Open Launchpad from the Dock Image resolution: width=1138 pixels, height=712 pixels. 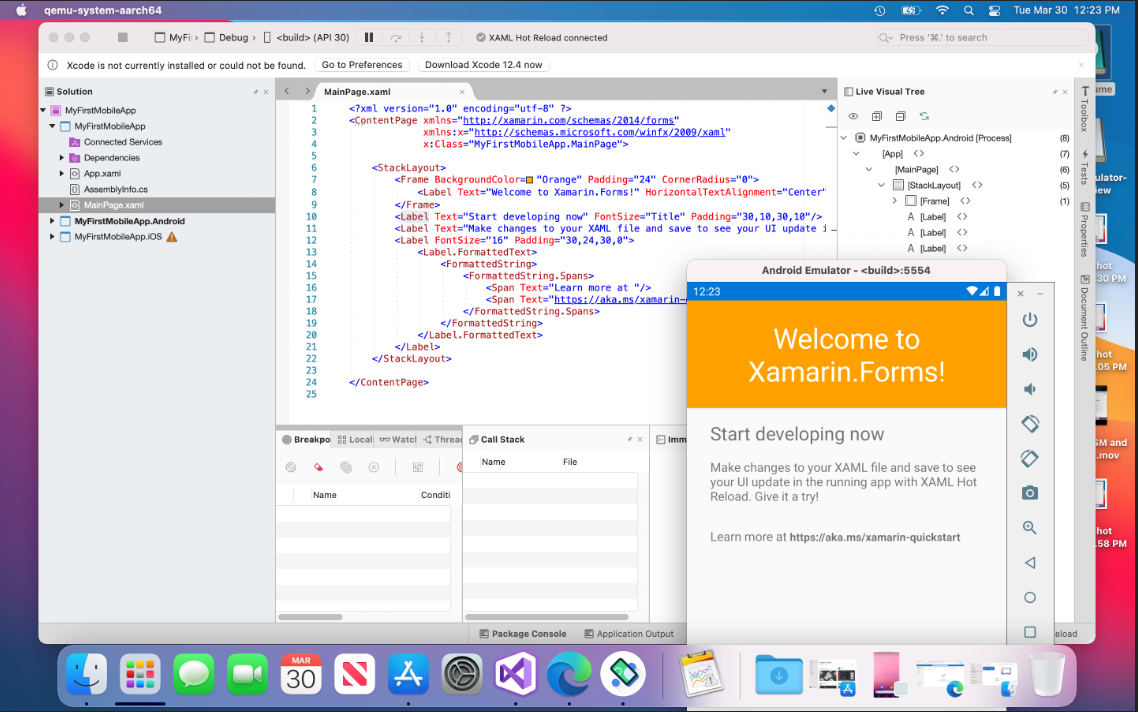[x=140, y=674]
